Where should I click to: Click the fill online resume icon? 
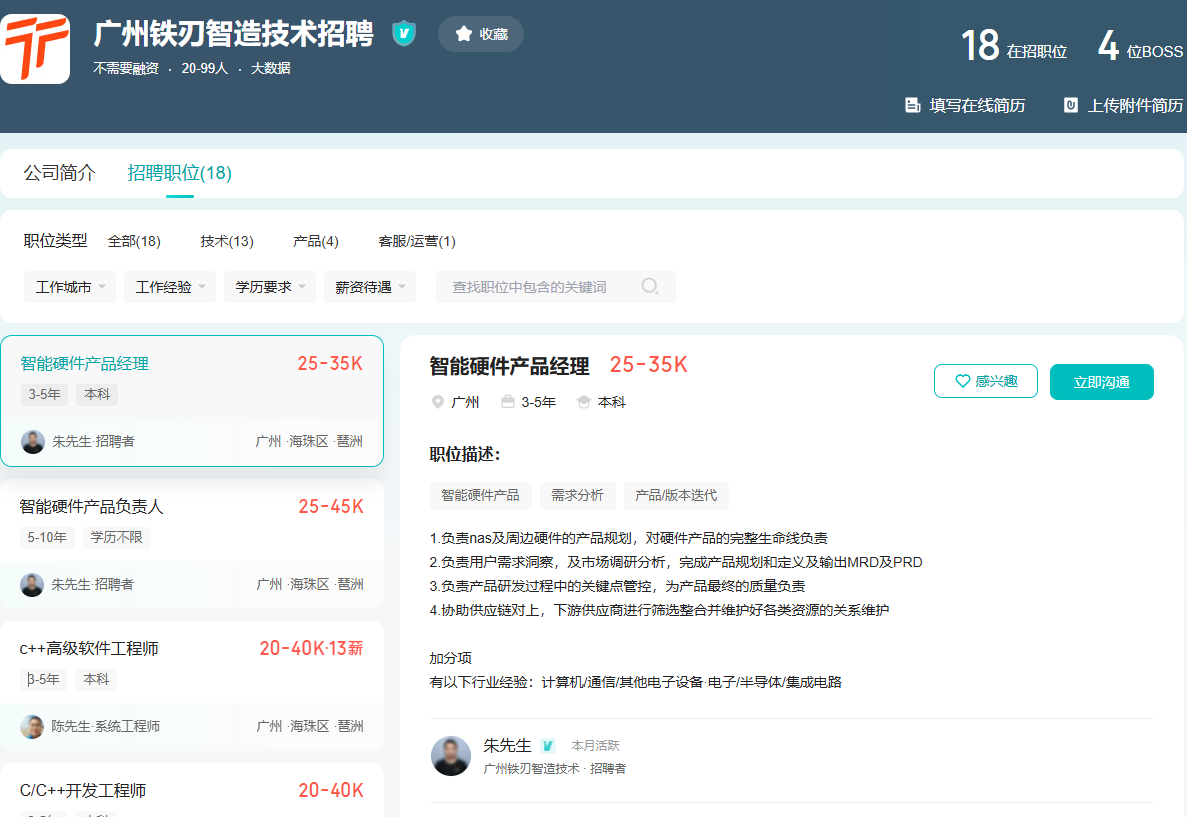pyautogui.click(x=912, y=105)
